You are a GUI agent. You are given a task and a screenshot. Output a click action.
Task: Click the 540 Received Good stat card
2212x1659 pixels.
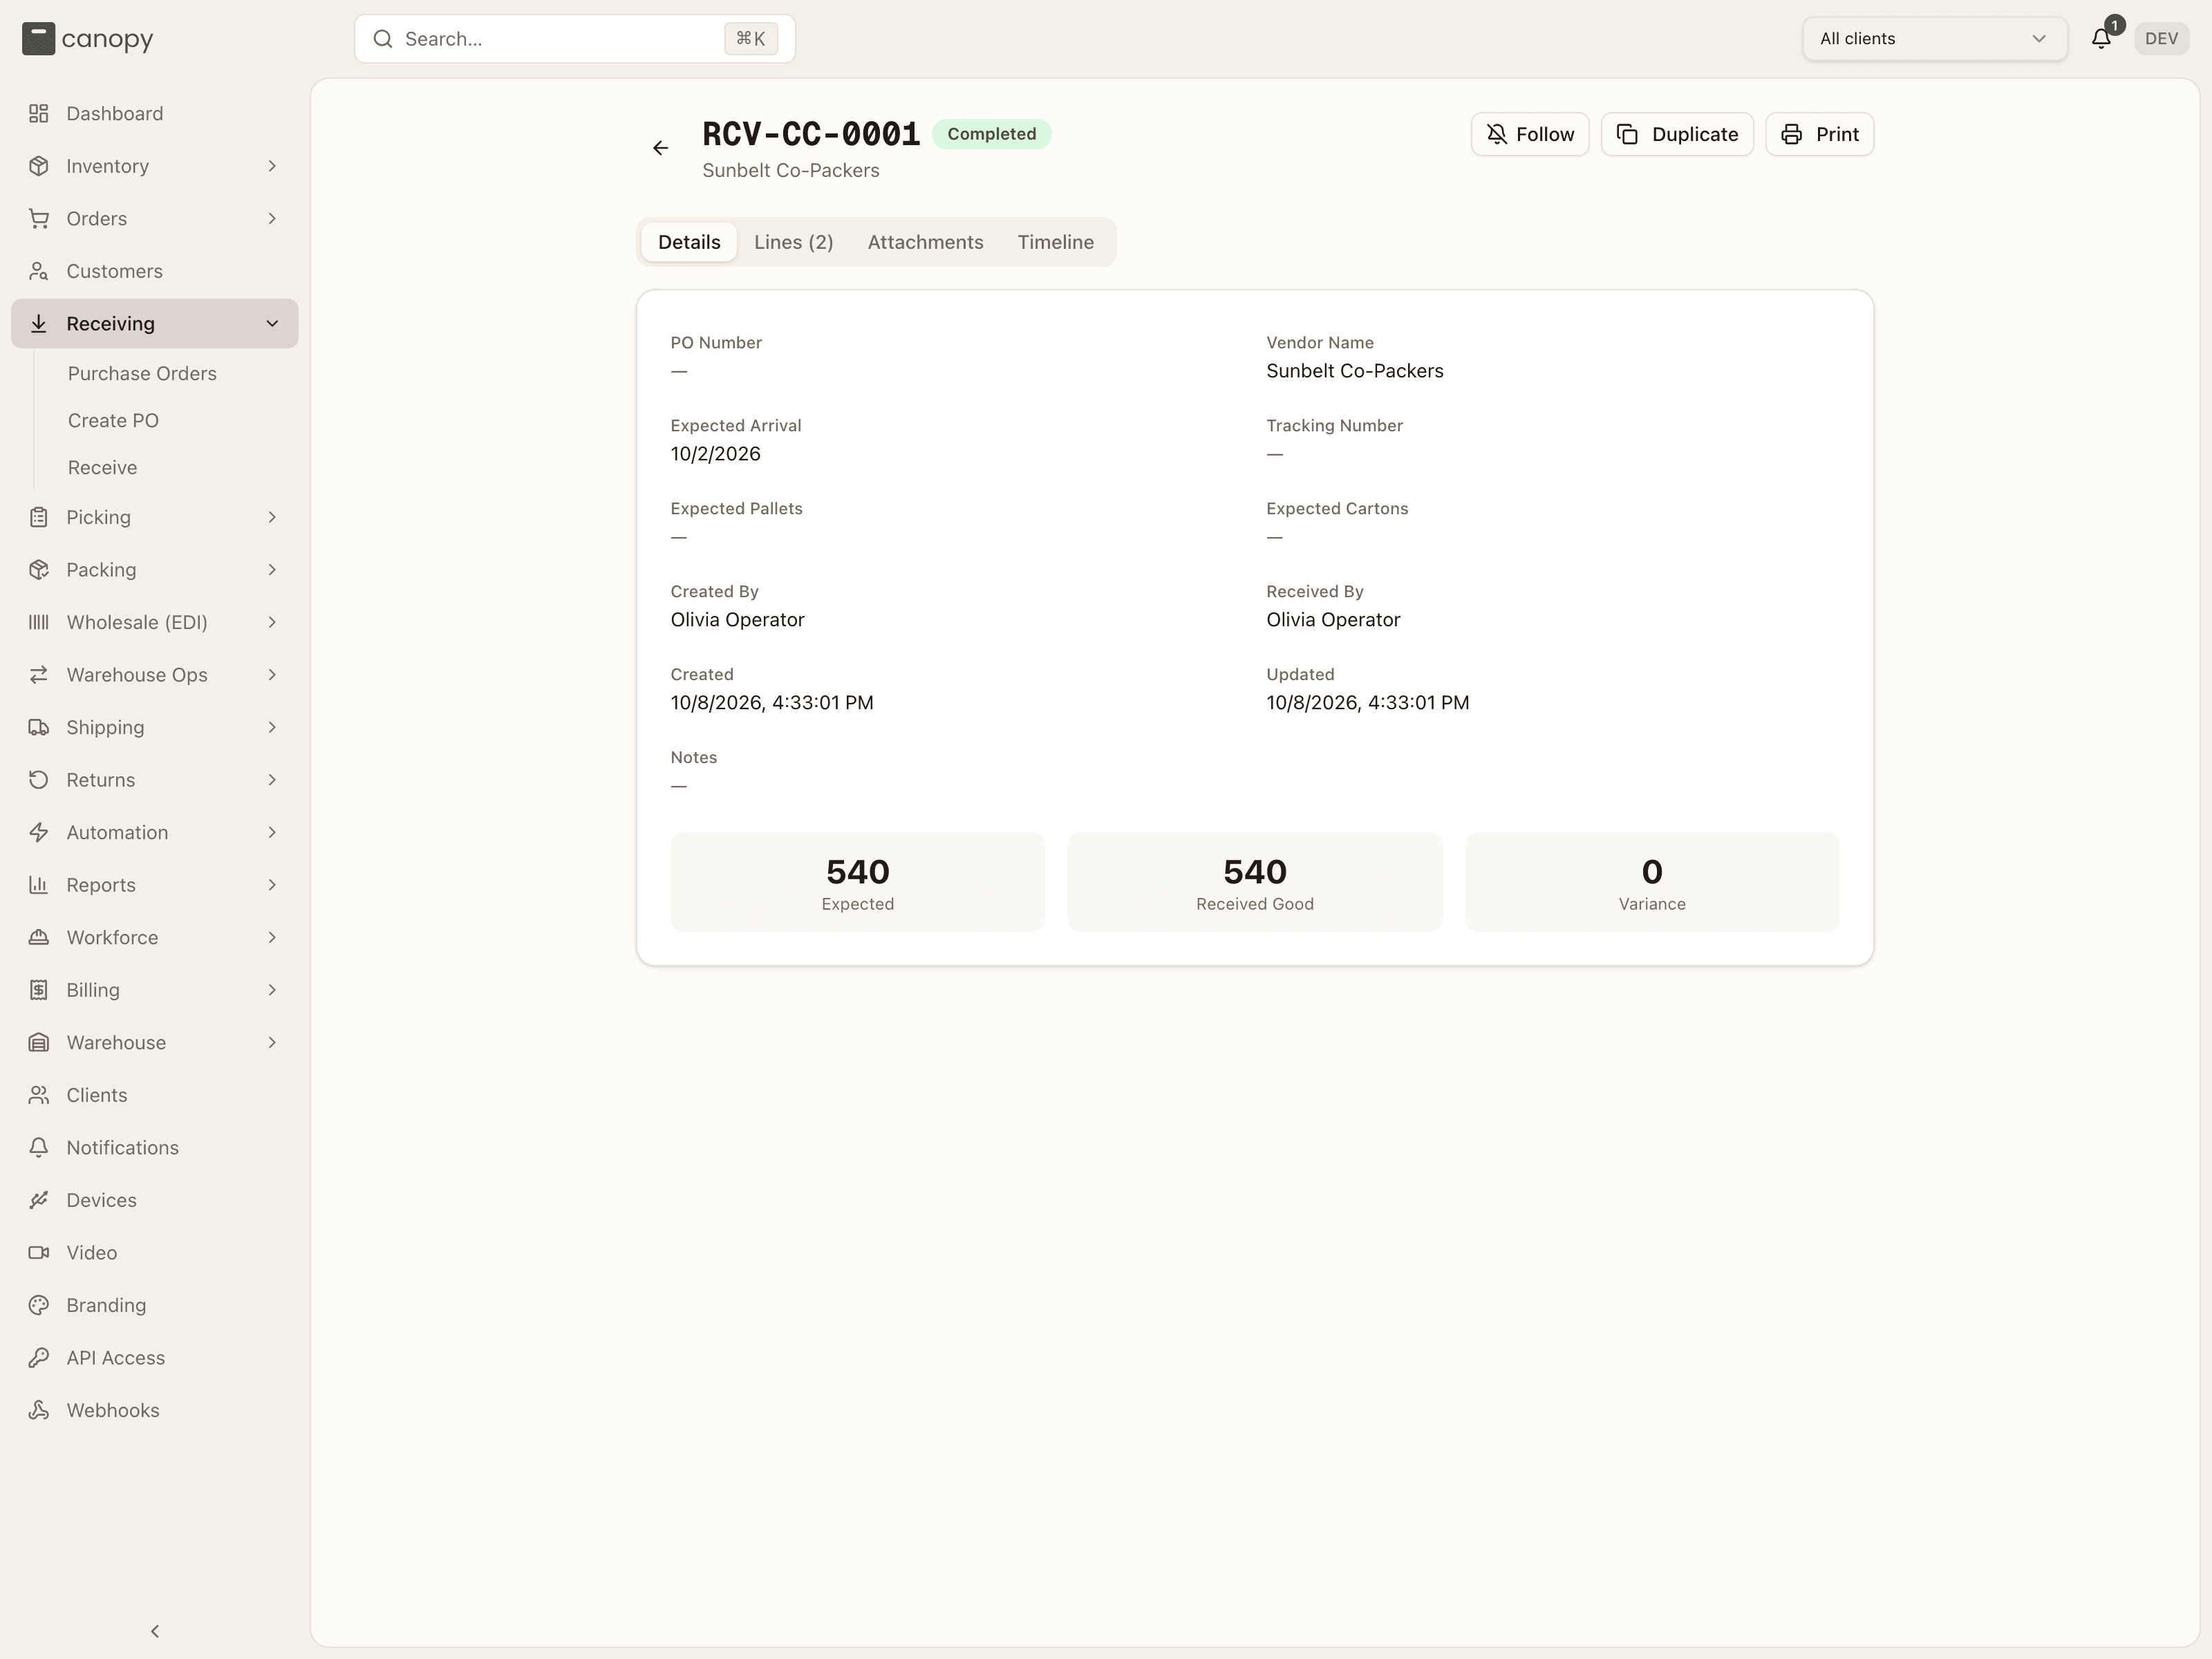coord(1254,882)
